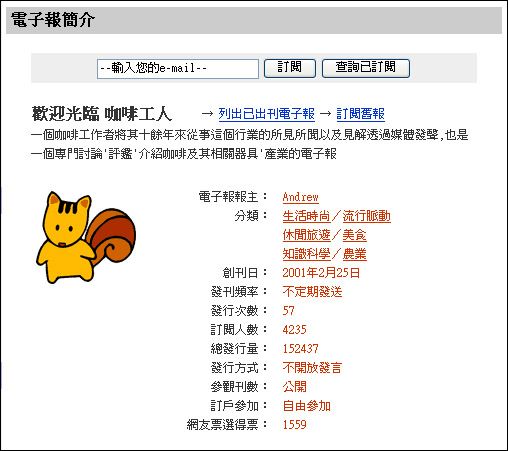Screen dimensions: 508x451
Task: Click the total circulation value 152437
Action: (x=300, y=349)
